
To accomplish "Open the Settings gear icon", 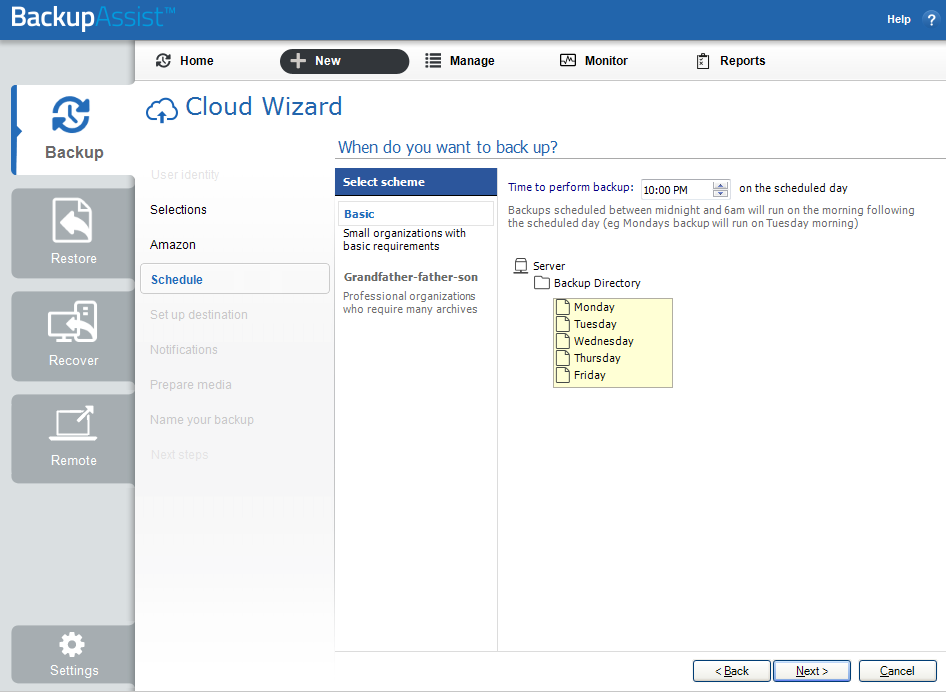I will click(x=72, y=644).
